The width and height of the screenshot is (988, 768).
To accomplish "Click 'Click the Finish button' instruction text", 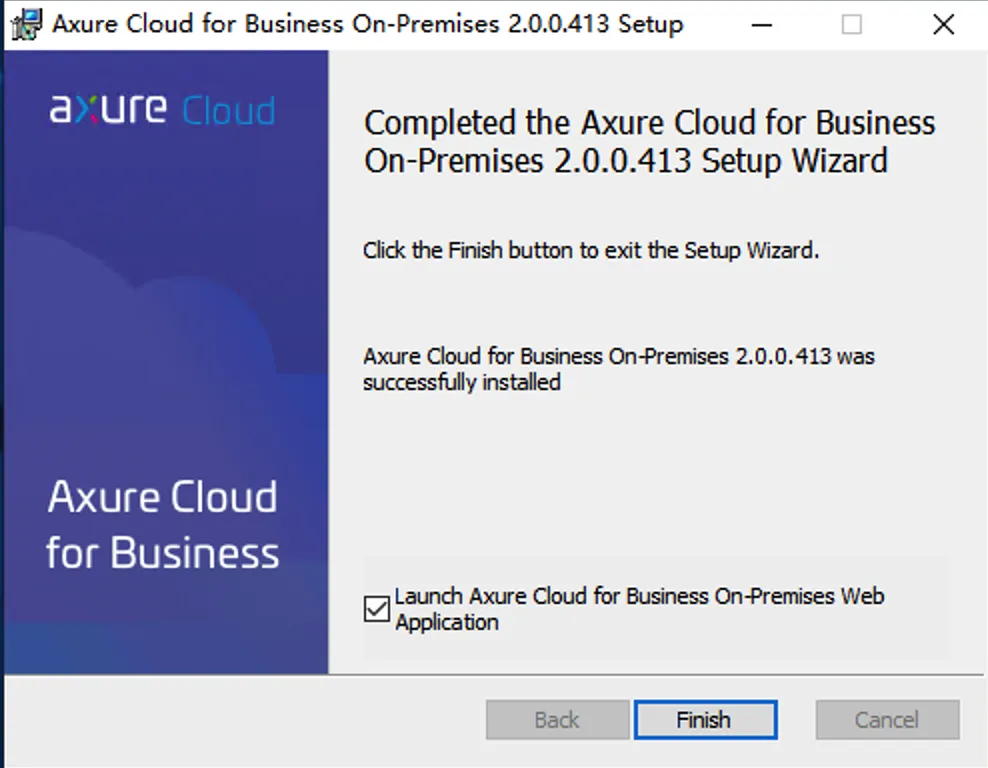I will click(592, 250).
